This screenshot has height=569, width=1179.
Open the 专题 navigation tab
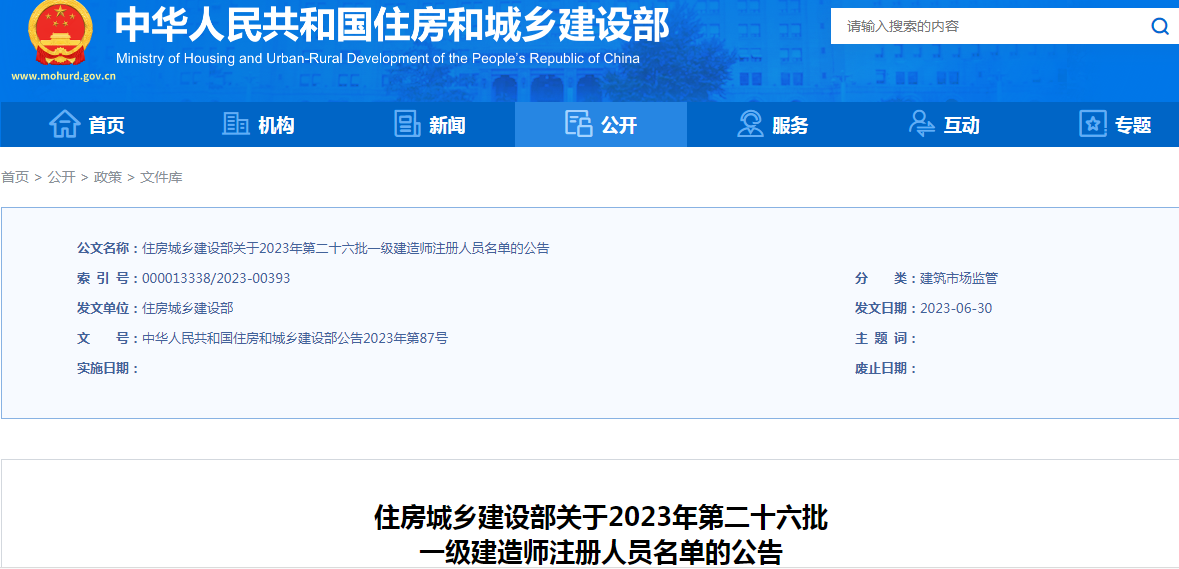click(x=1105, y=125)
